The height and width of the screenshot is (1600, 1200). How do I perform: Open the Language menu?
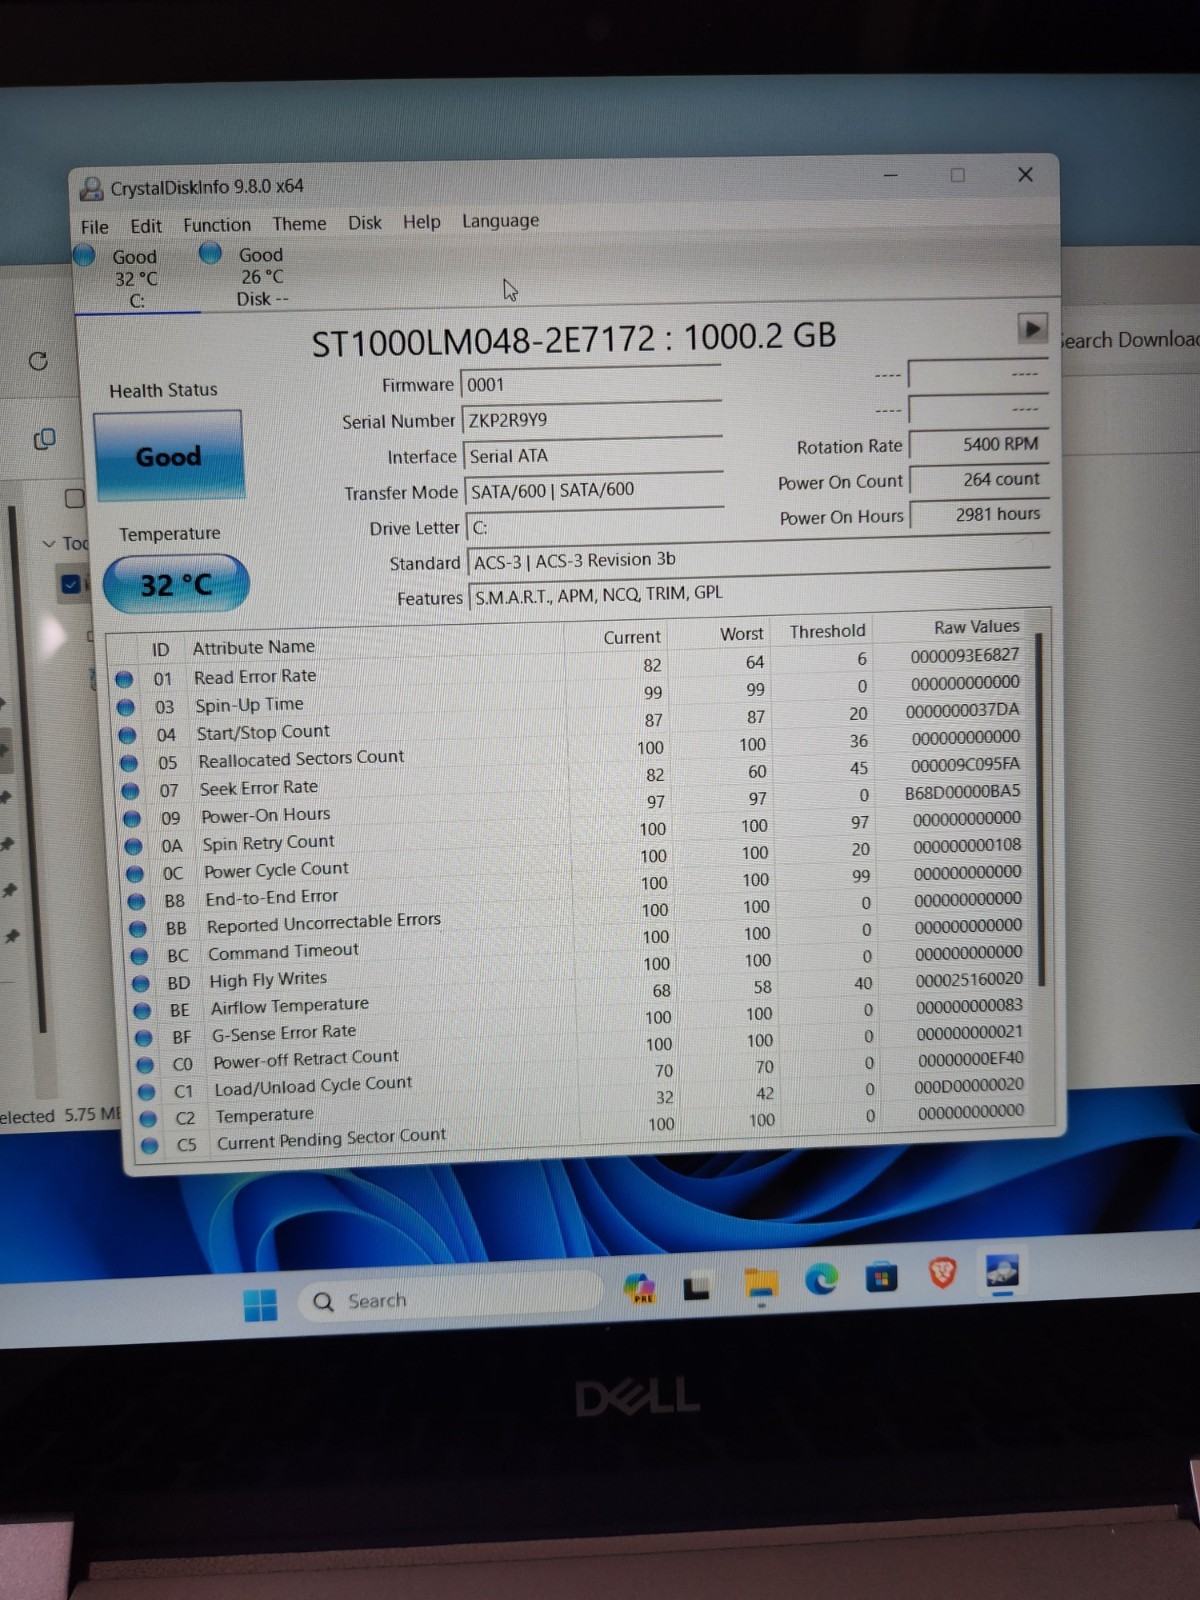tap(500, 221)
